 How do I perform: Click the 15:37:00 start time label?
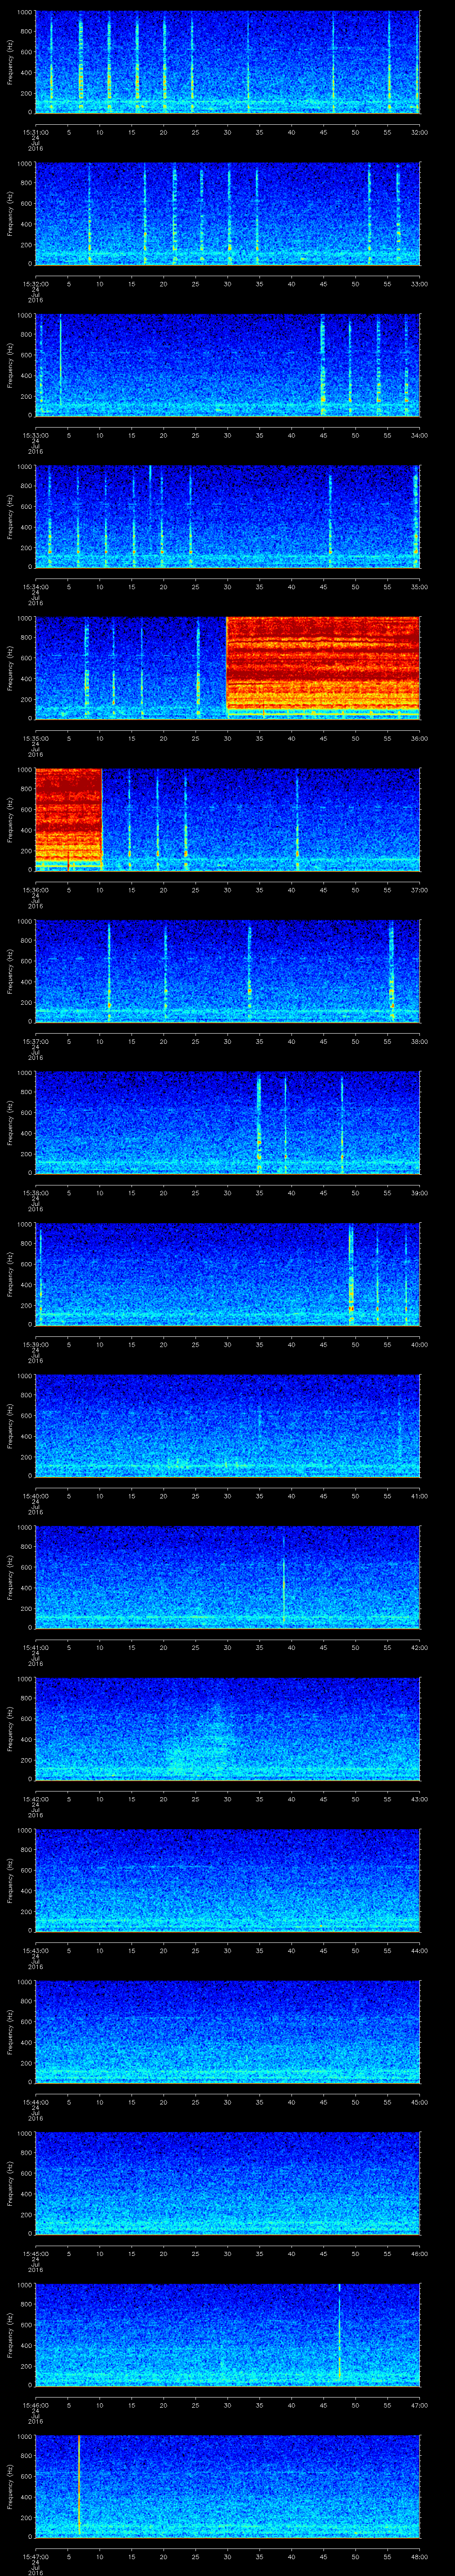tap(35, 1041)
